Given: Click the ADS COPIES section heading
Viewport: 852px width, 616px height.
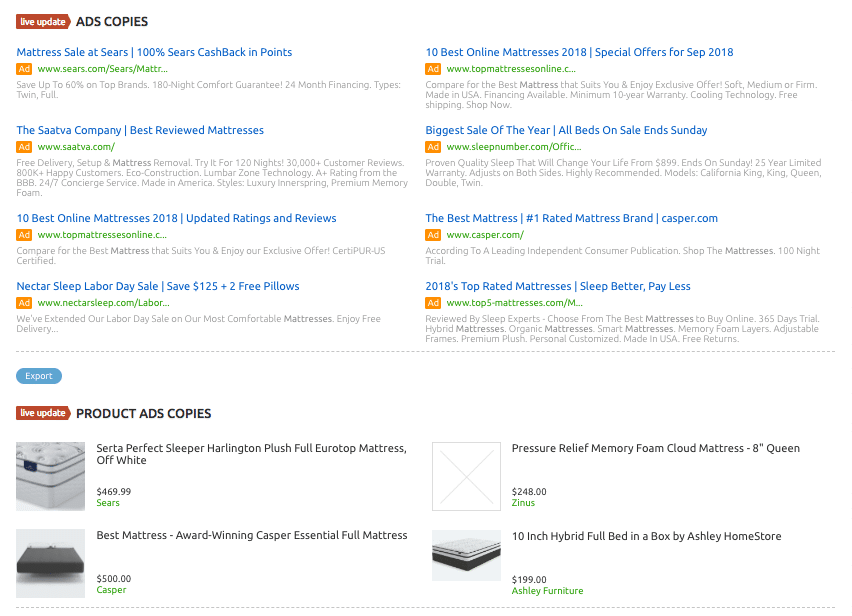Looking at the screenshot, I should click(x=112, y=22).
